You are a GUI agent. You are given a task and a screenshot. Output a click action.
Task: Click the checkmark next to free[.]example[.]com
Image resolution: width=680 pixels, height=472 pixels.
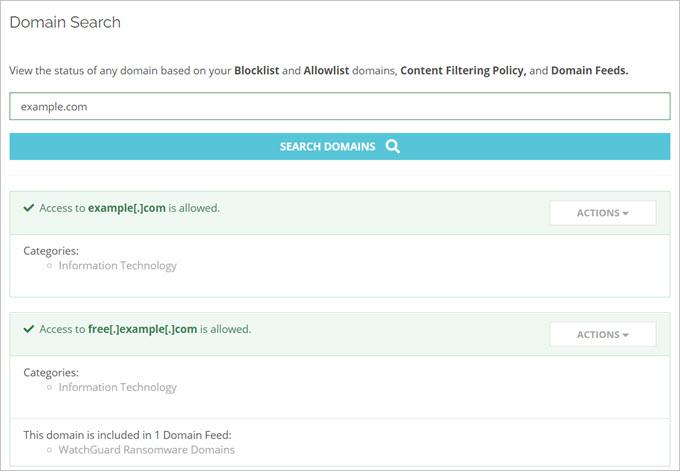[x=27, y=329]
